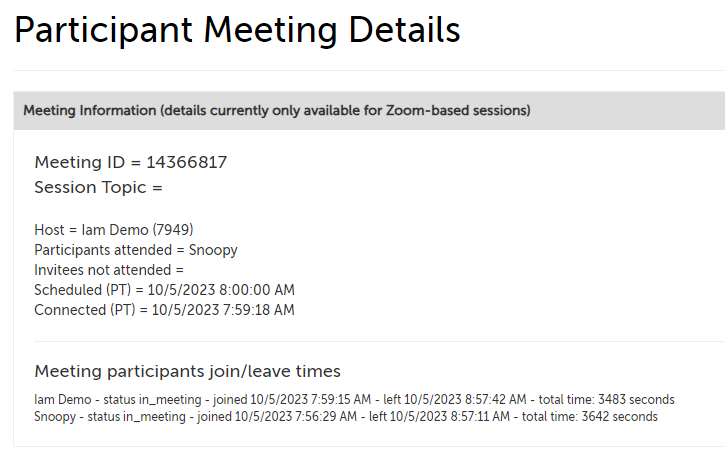The width and height of the screenshot is (725, 459).
Task: Click Iam Demo's total time 3483 seconds
Action: click(x=636, y=399)
